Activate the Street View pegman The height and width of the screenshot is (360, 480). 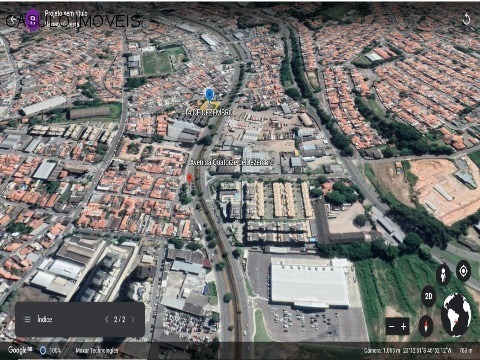443,275
